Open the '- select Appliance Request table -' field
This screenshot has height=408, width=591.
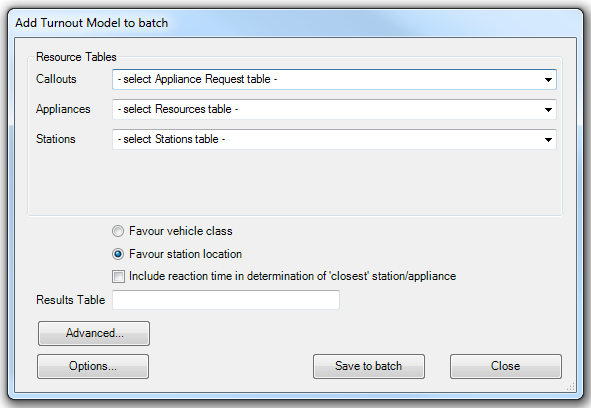(x=334, y=79)
